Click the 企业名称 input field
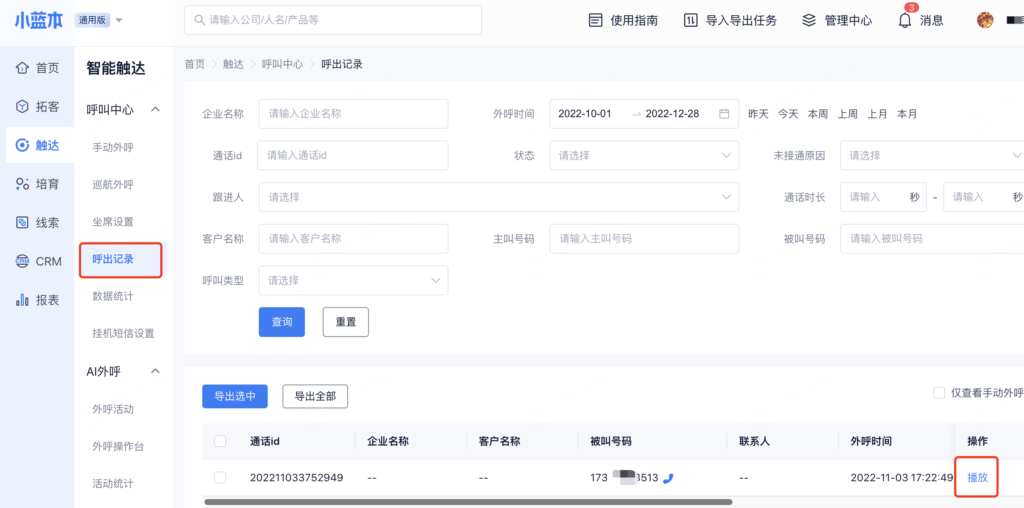The height and width of the screenshot is (508, 1024). coord(352,114)
